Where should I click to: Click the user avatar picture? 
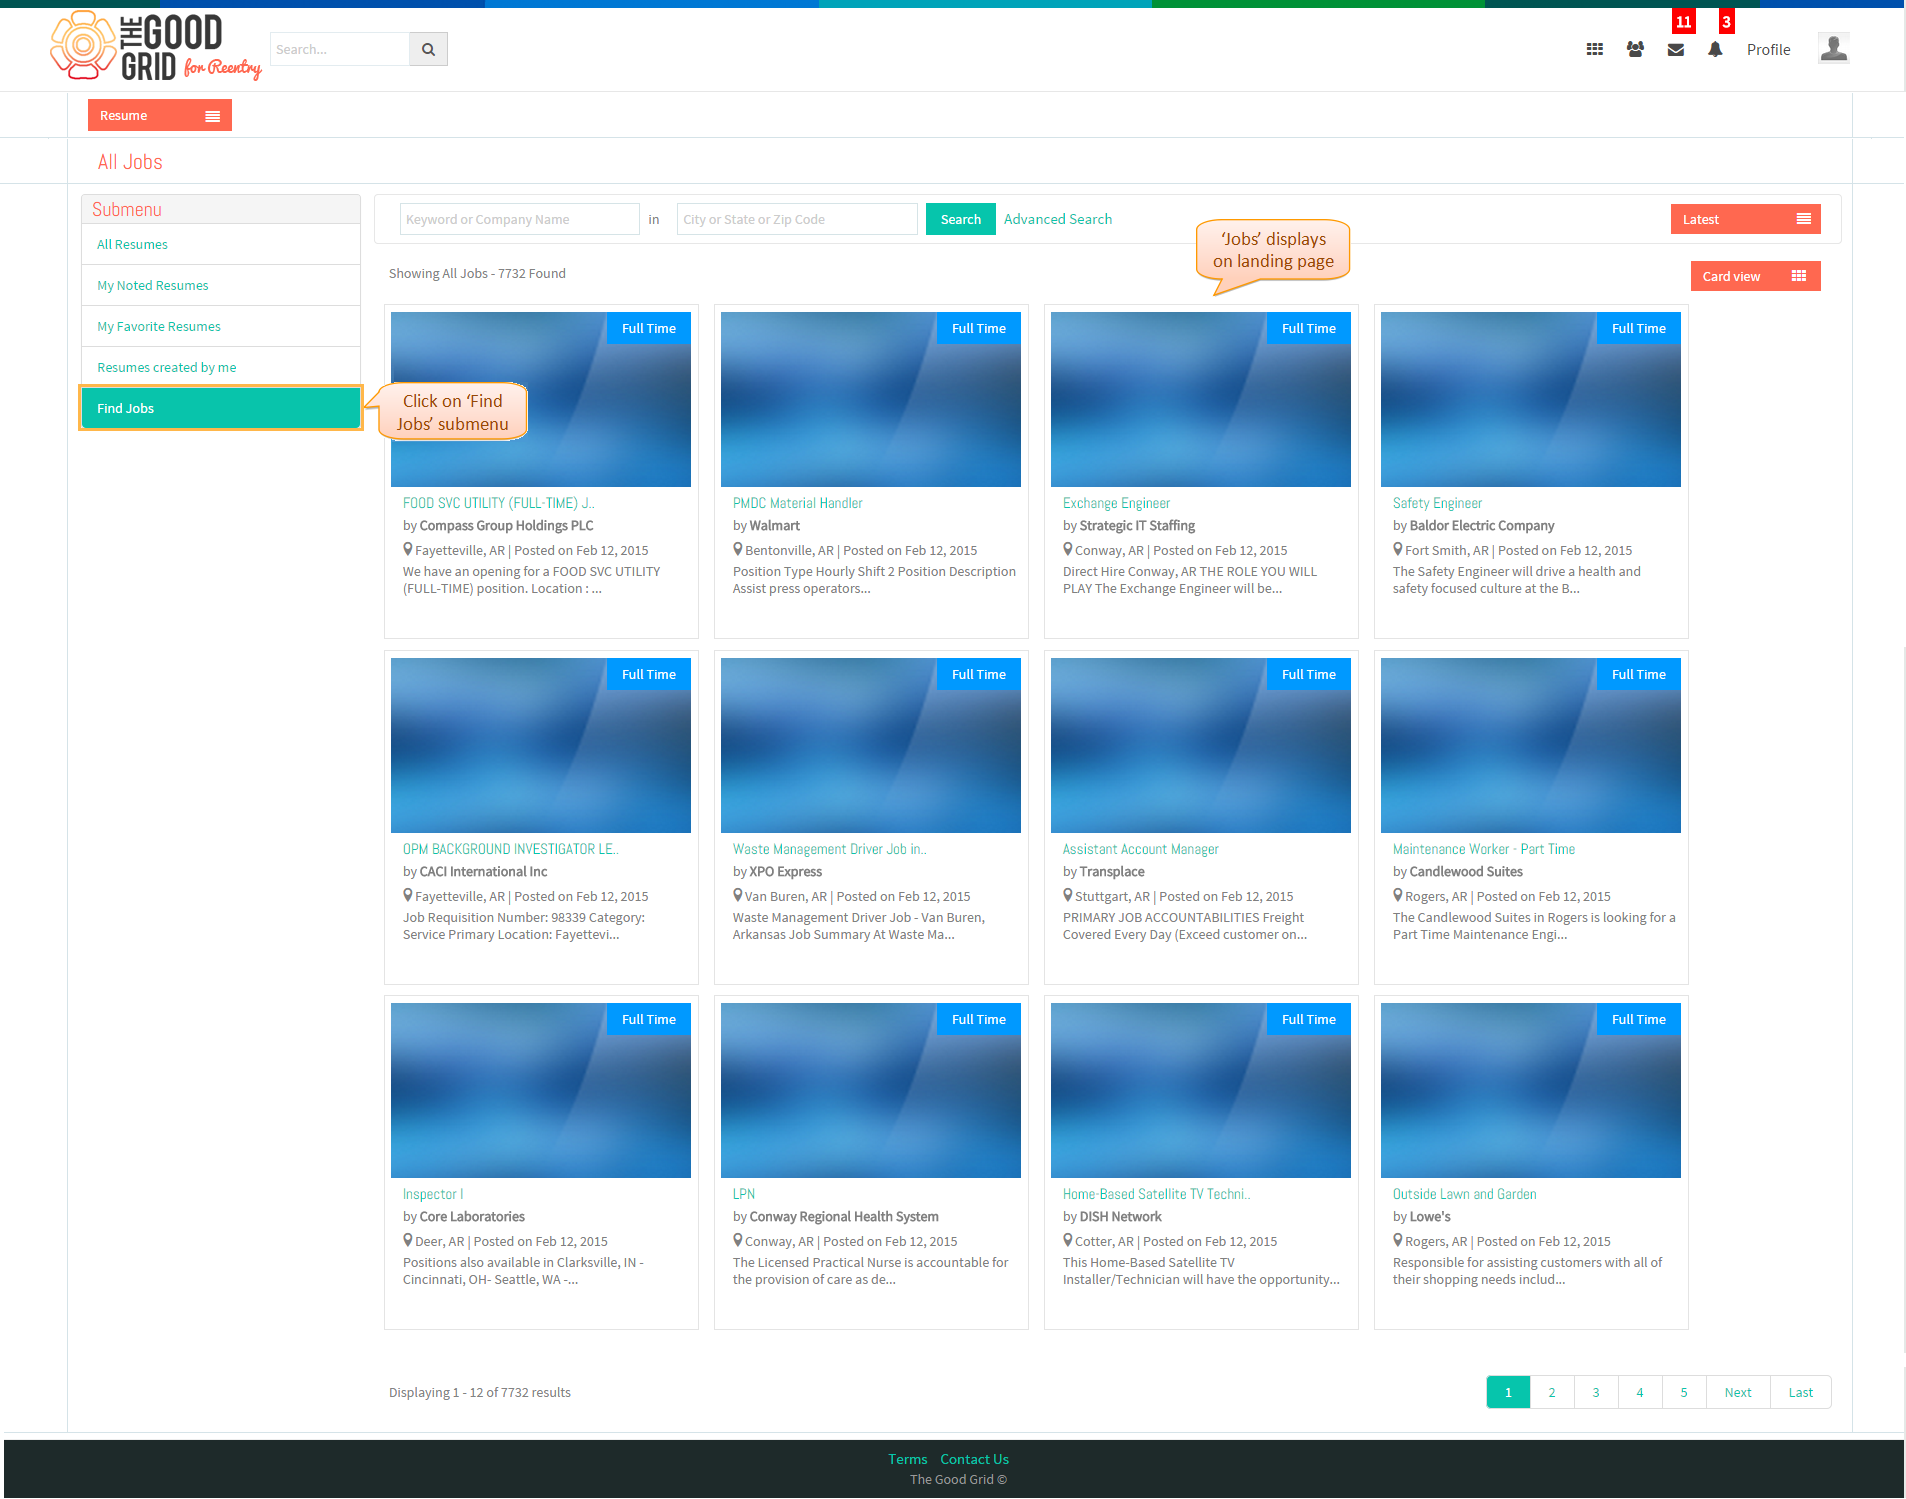(x=1833, y=48)
